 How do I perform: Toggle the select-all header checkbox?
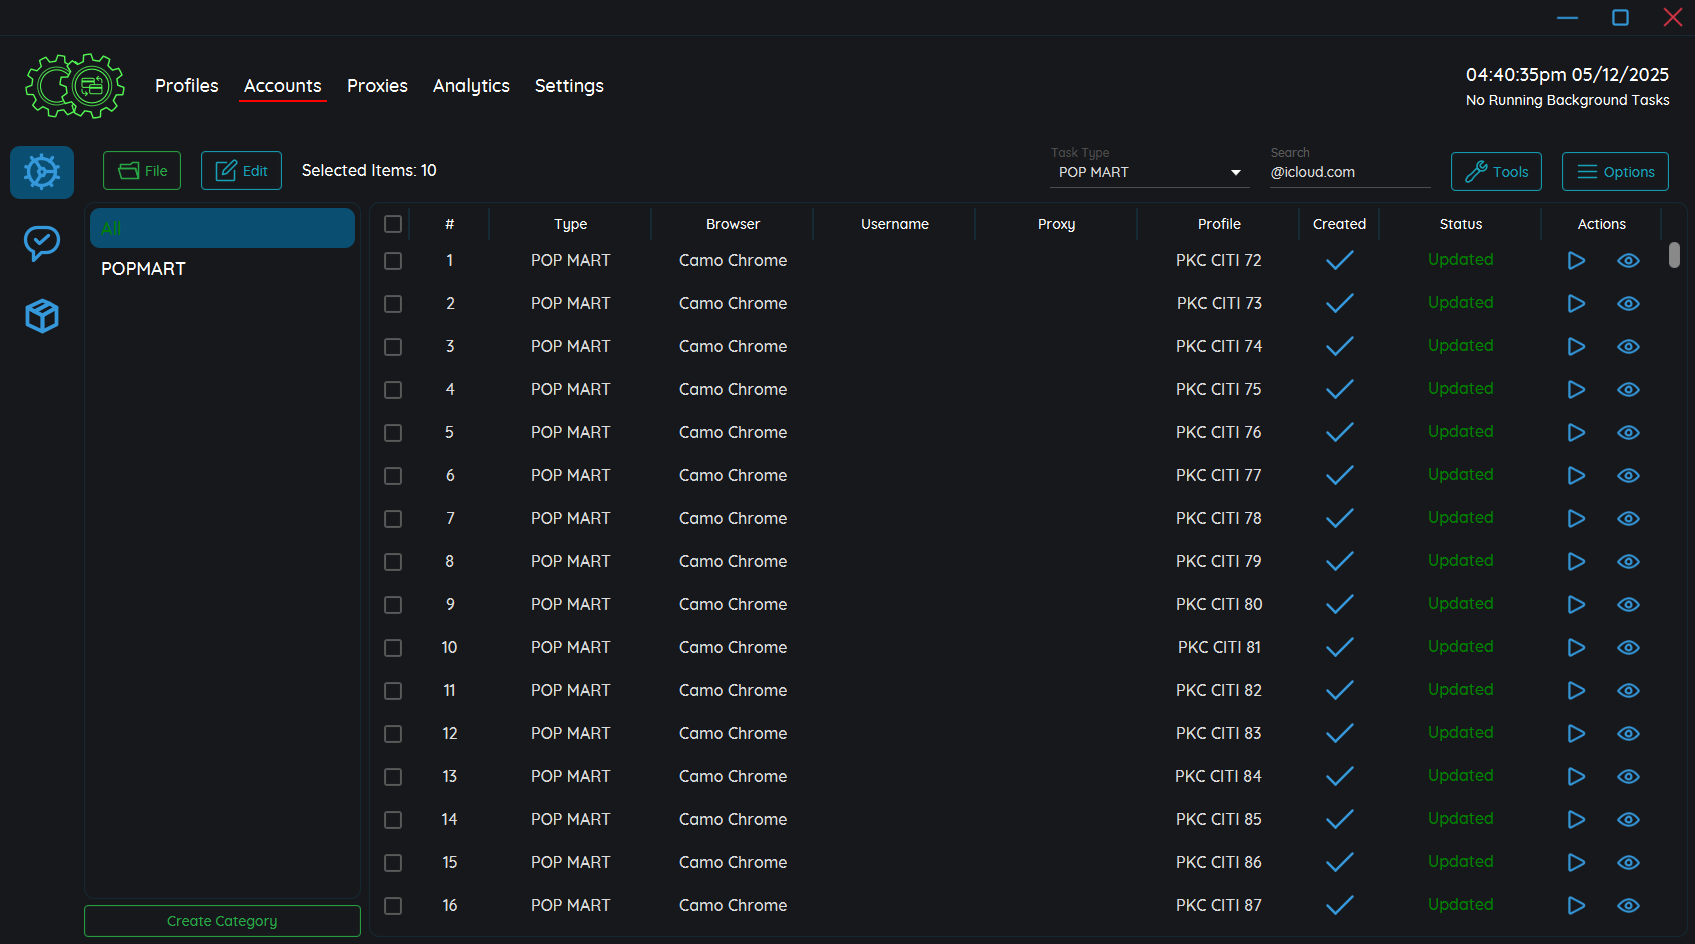393,224
